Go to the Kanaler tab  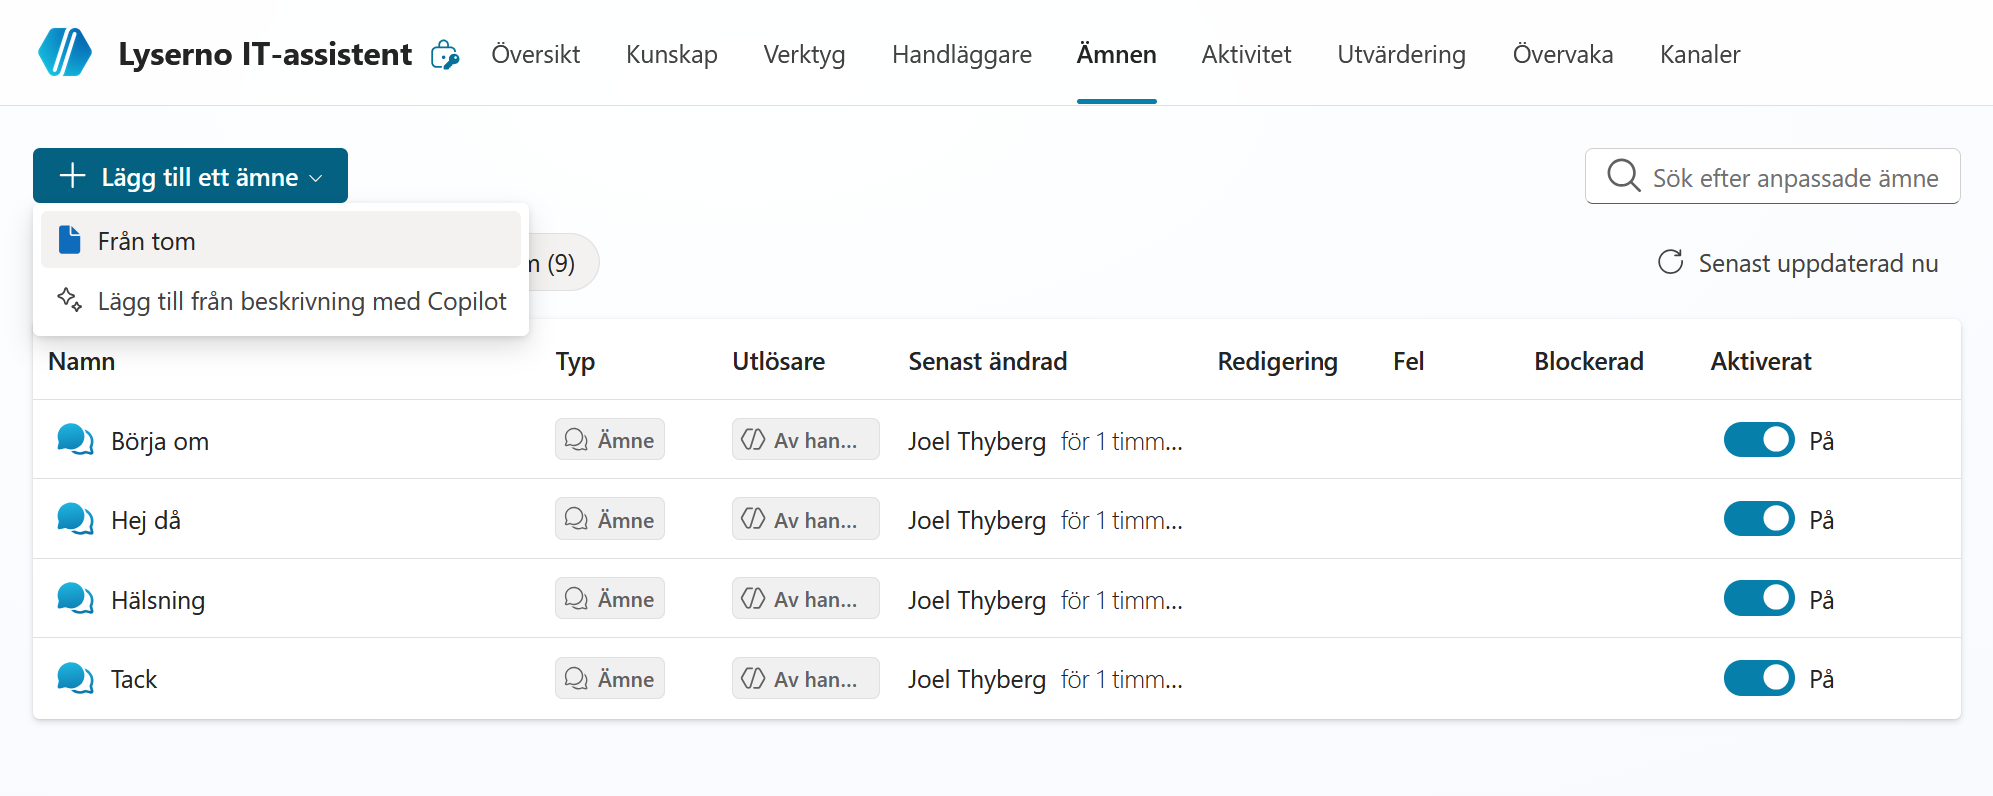point(1700,54)
